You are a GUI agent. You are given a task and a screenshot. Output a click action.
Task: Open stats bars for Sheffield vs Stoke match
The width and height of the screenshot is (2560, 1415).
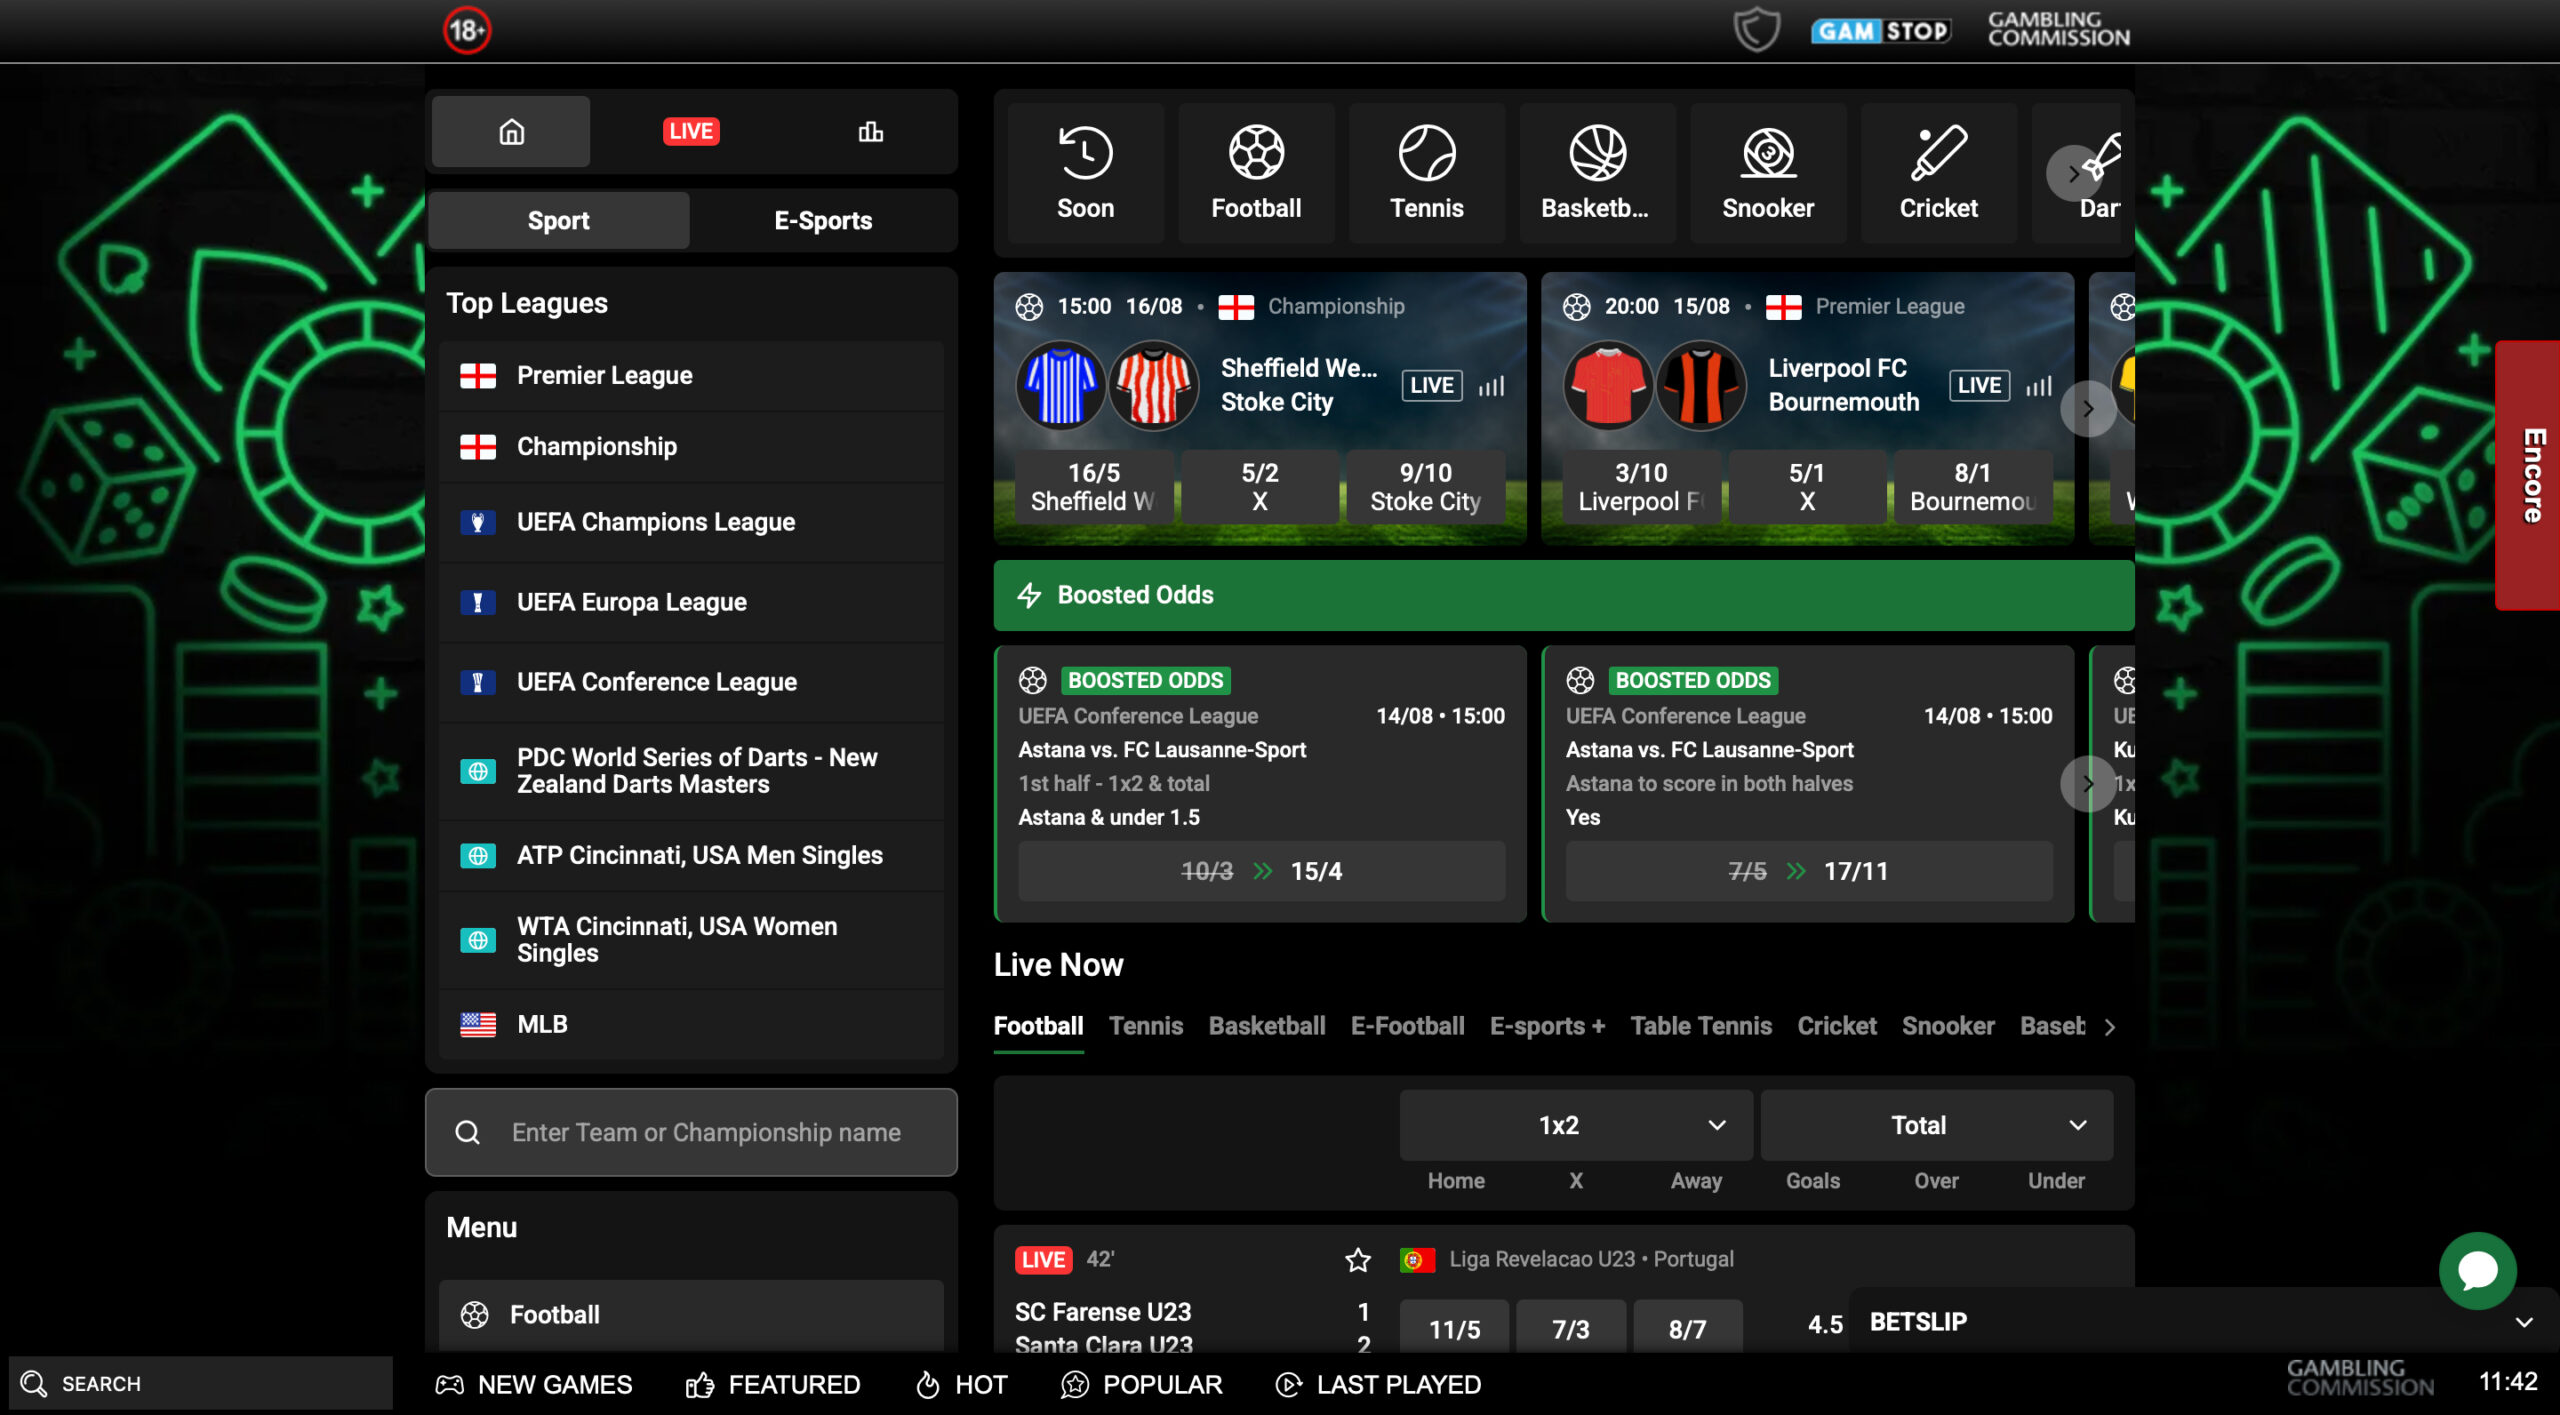pos(1491,386)
